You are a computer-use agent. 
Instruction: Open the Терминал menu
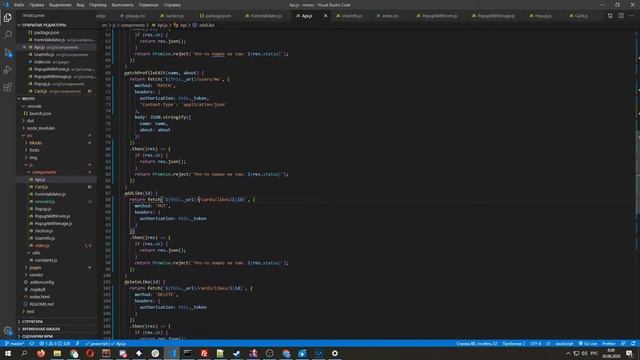click(x=149, y=5)
